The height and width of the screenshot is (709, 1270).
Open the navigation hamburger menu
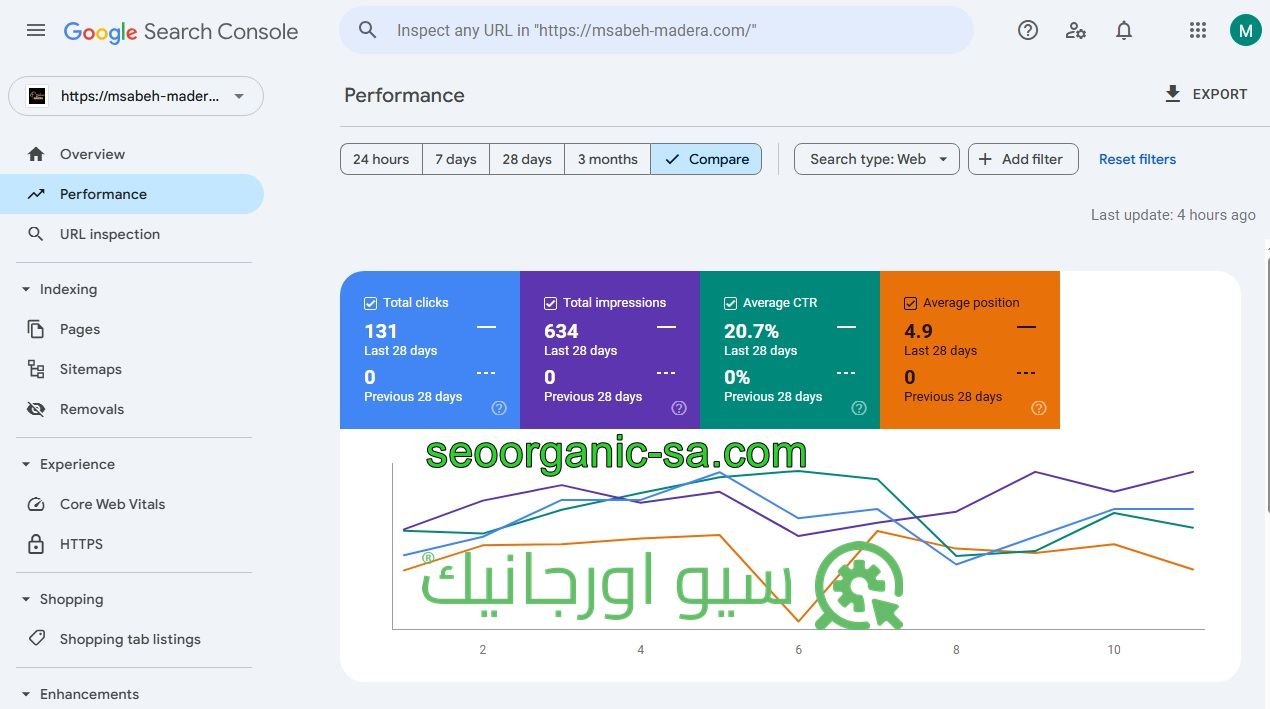(x=36, y=30)
